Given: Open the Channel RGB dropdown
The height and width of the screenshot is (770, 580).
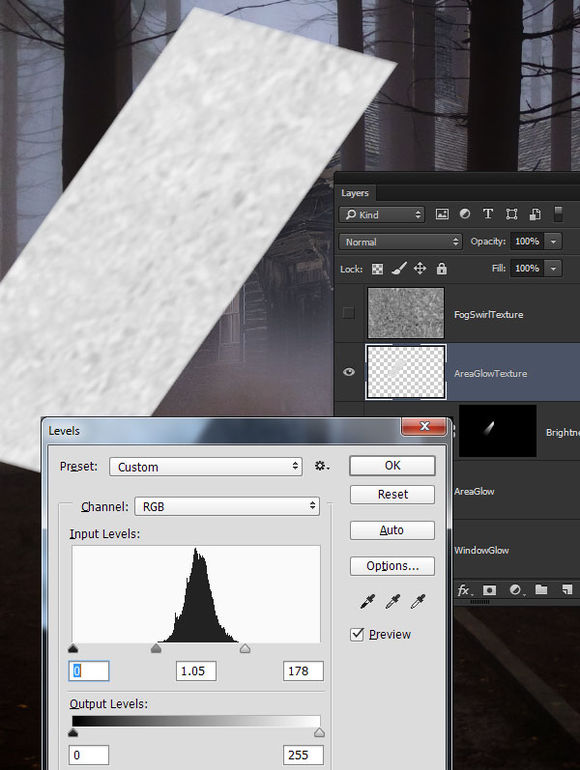Looking at the screenshot, I should coord(227,506).
